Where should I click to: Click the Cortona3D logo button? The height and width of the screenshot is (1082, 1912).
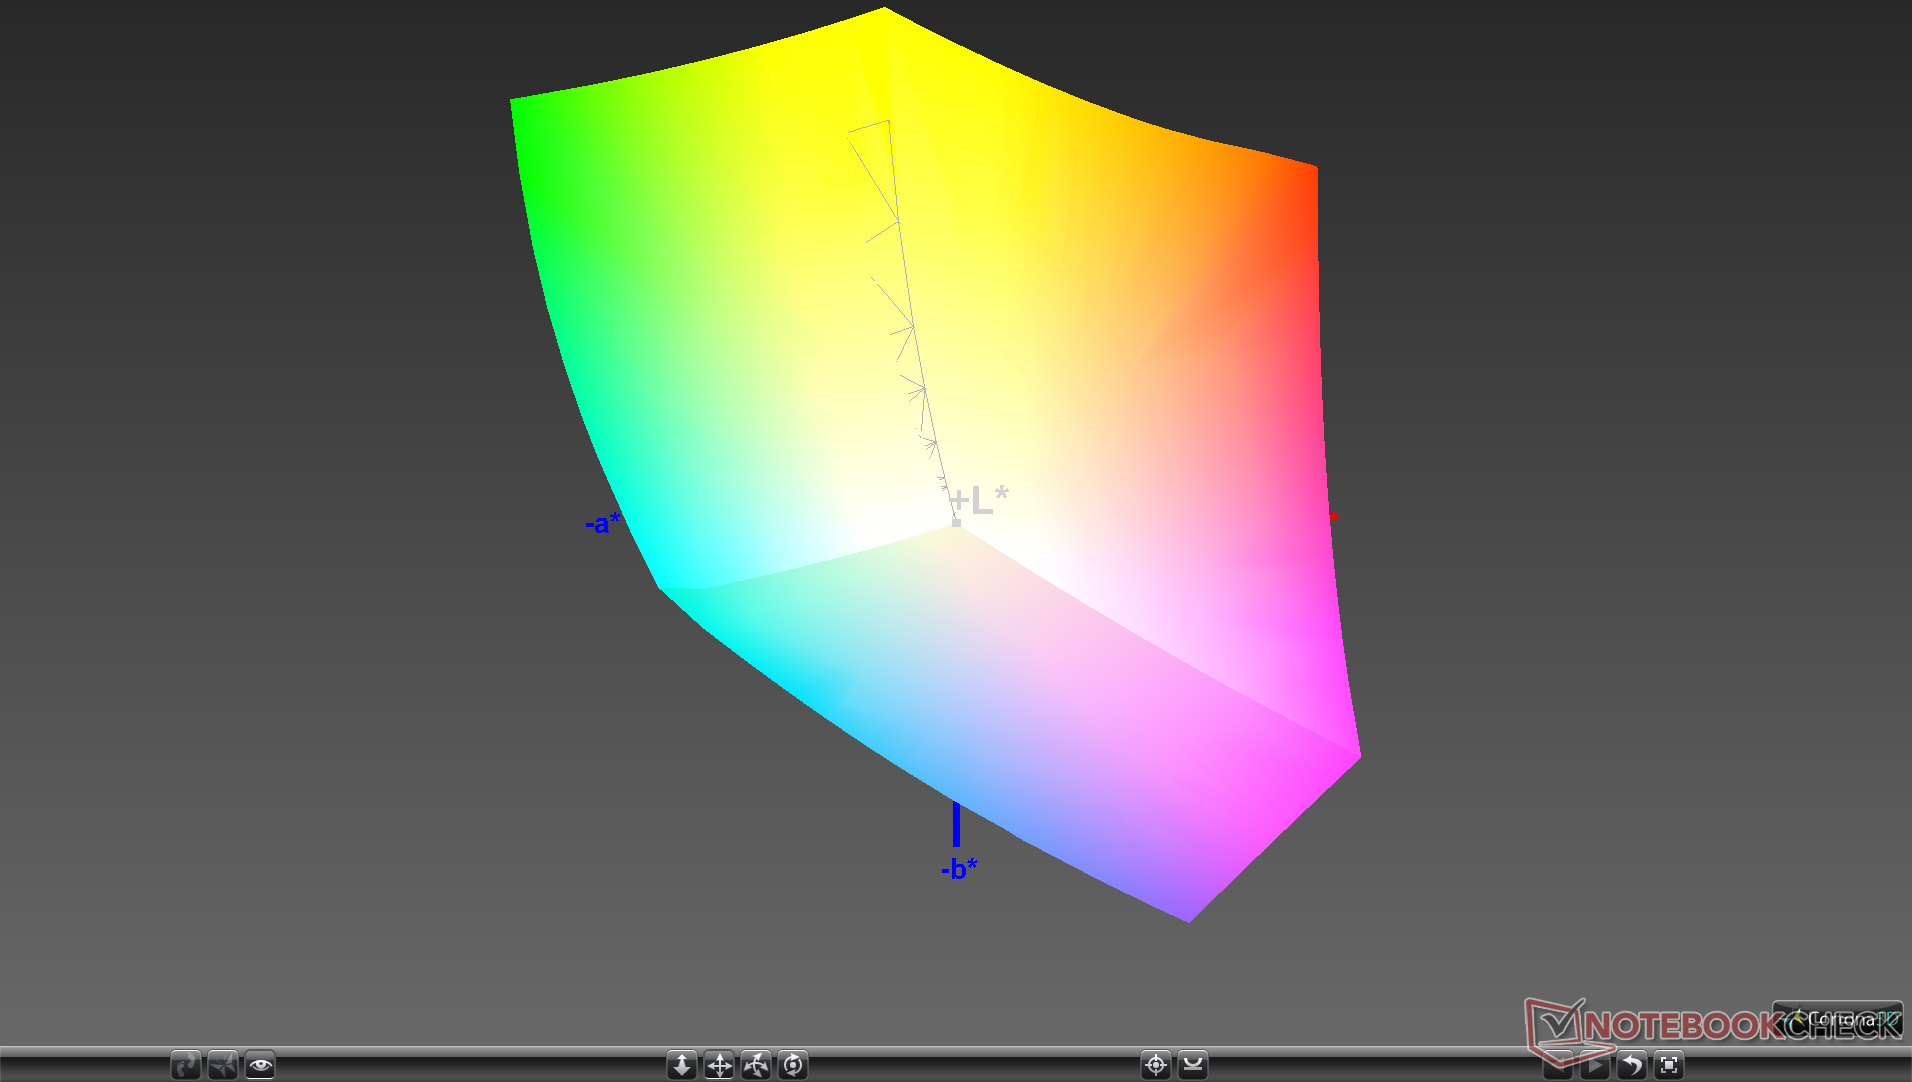click(1838, 1020)
